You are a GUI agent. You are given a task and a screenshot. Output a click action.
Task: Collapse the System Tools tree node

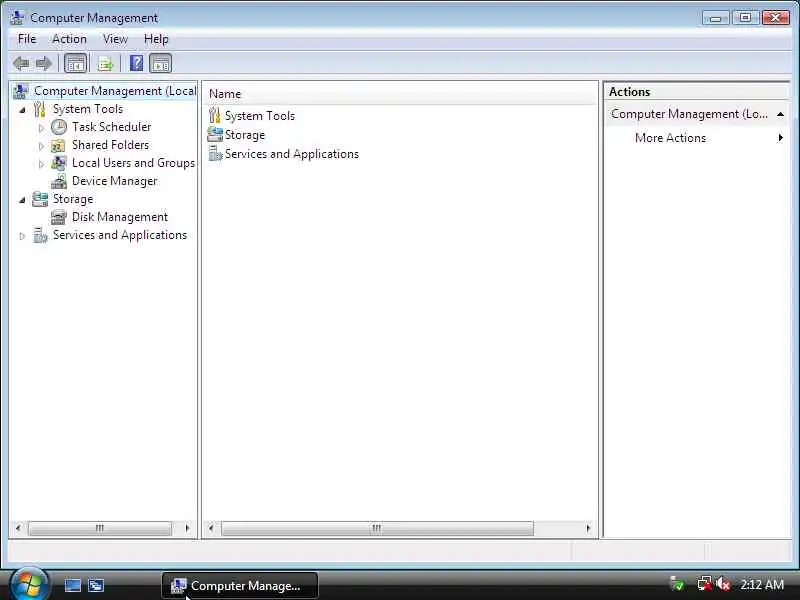(22, 110)
